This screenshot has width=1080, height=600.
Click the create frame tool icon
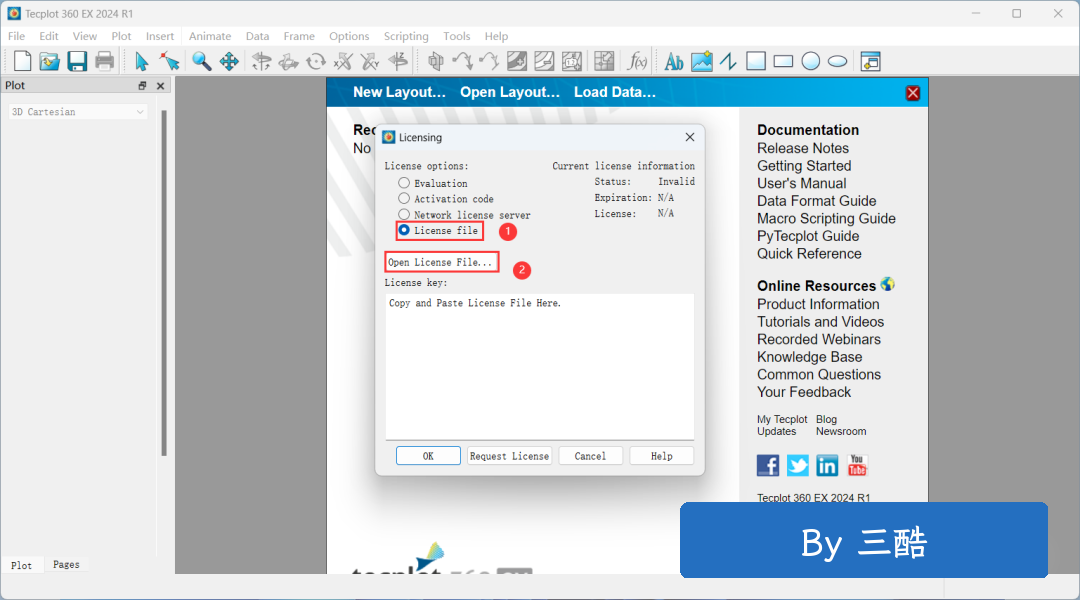871,61
